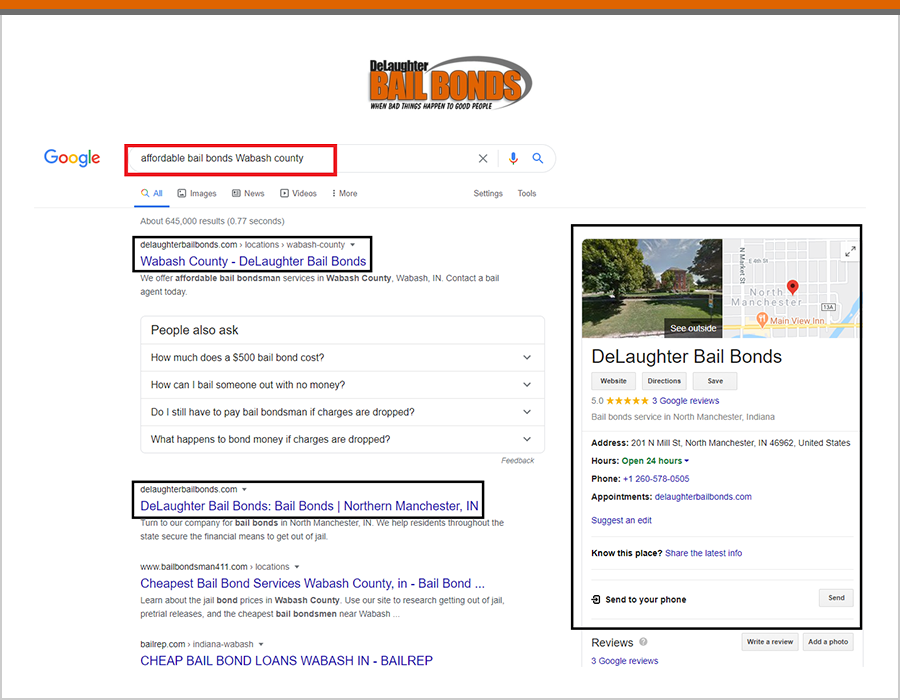
Task: Expand "What happens to bond money" question
Action: coord(343,440)
